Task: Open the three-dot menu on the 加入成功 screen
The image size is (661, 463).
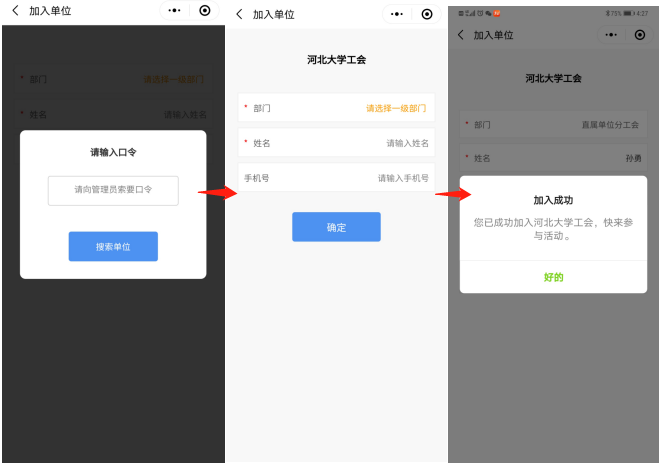Action: coord(611,34)
